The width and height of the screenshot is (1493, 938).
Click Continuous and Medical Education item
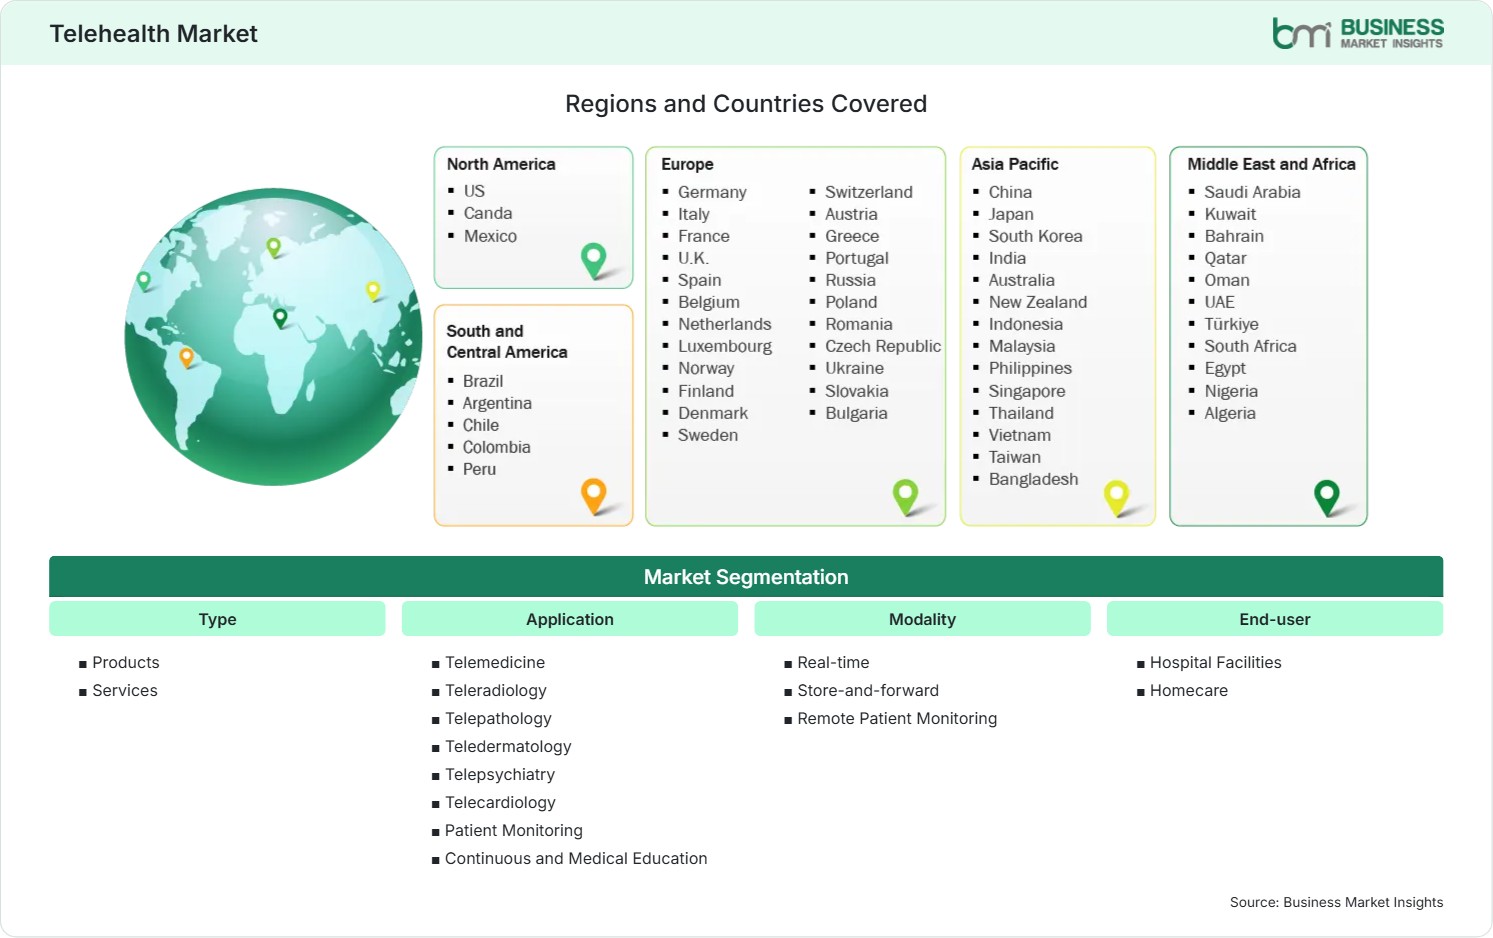click(x=576, y=858)
